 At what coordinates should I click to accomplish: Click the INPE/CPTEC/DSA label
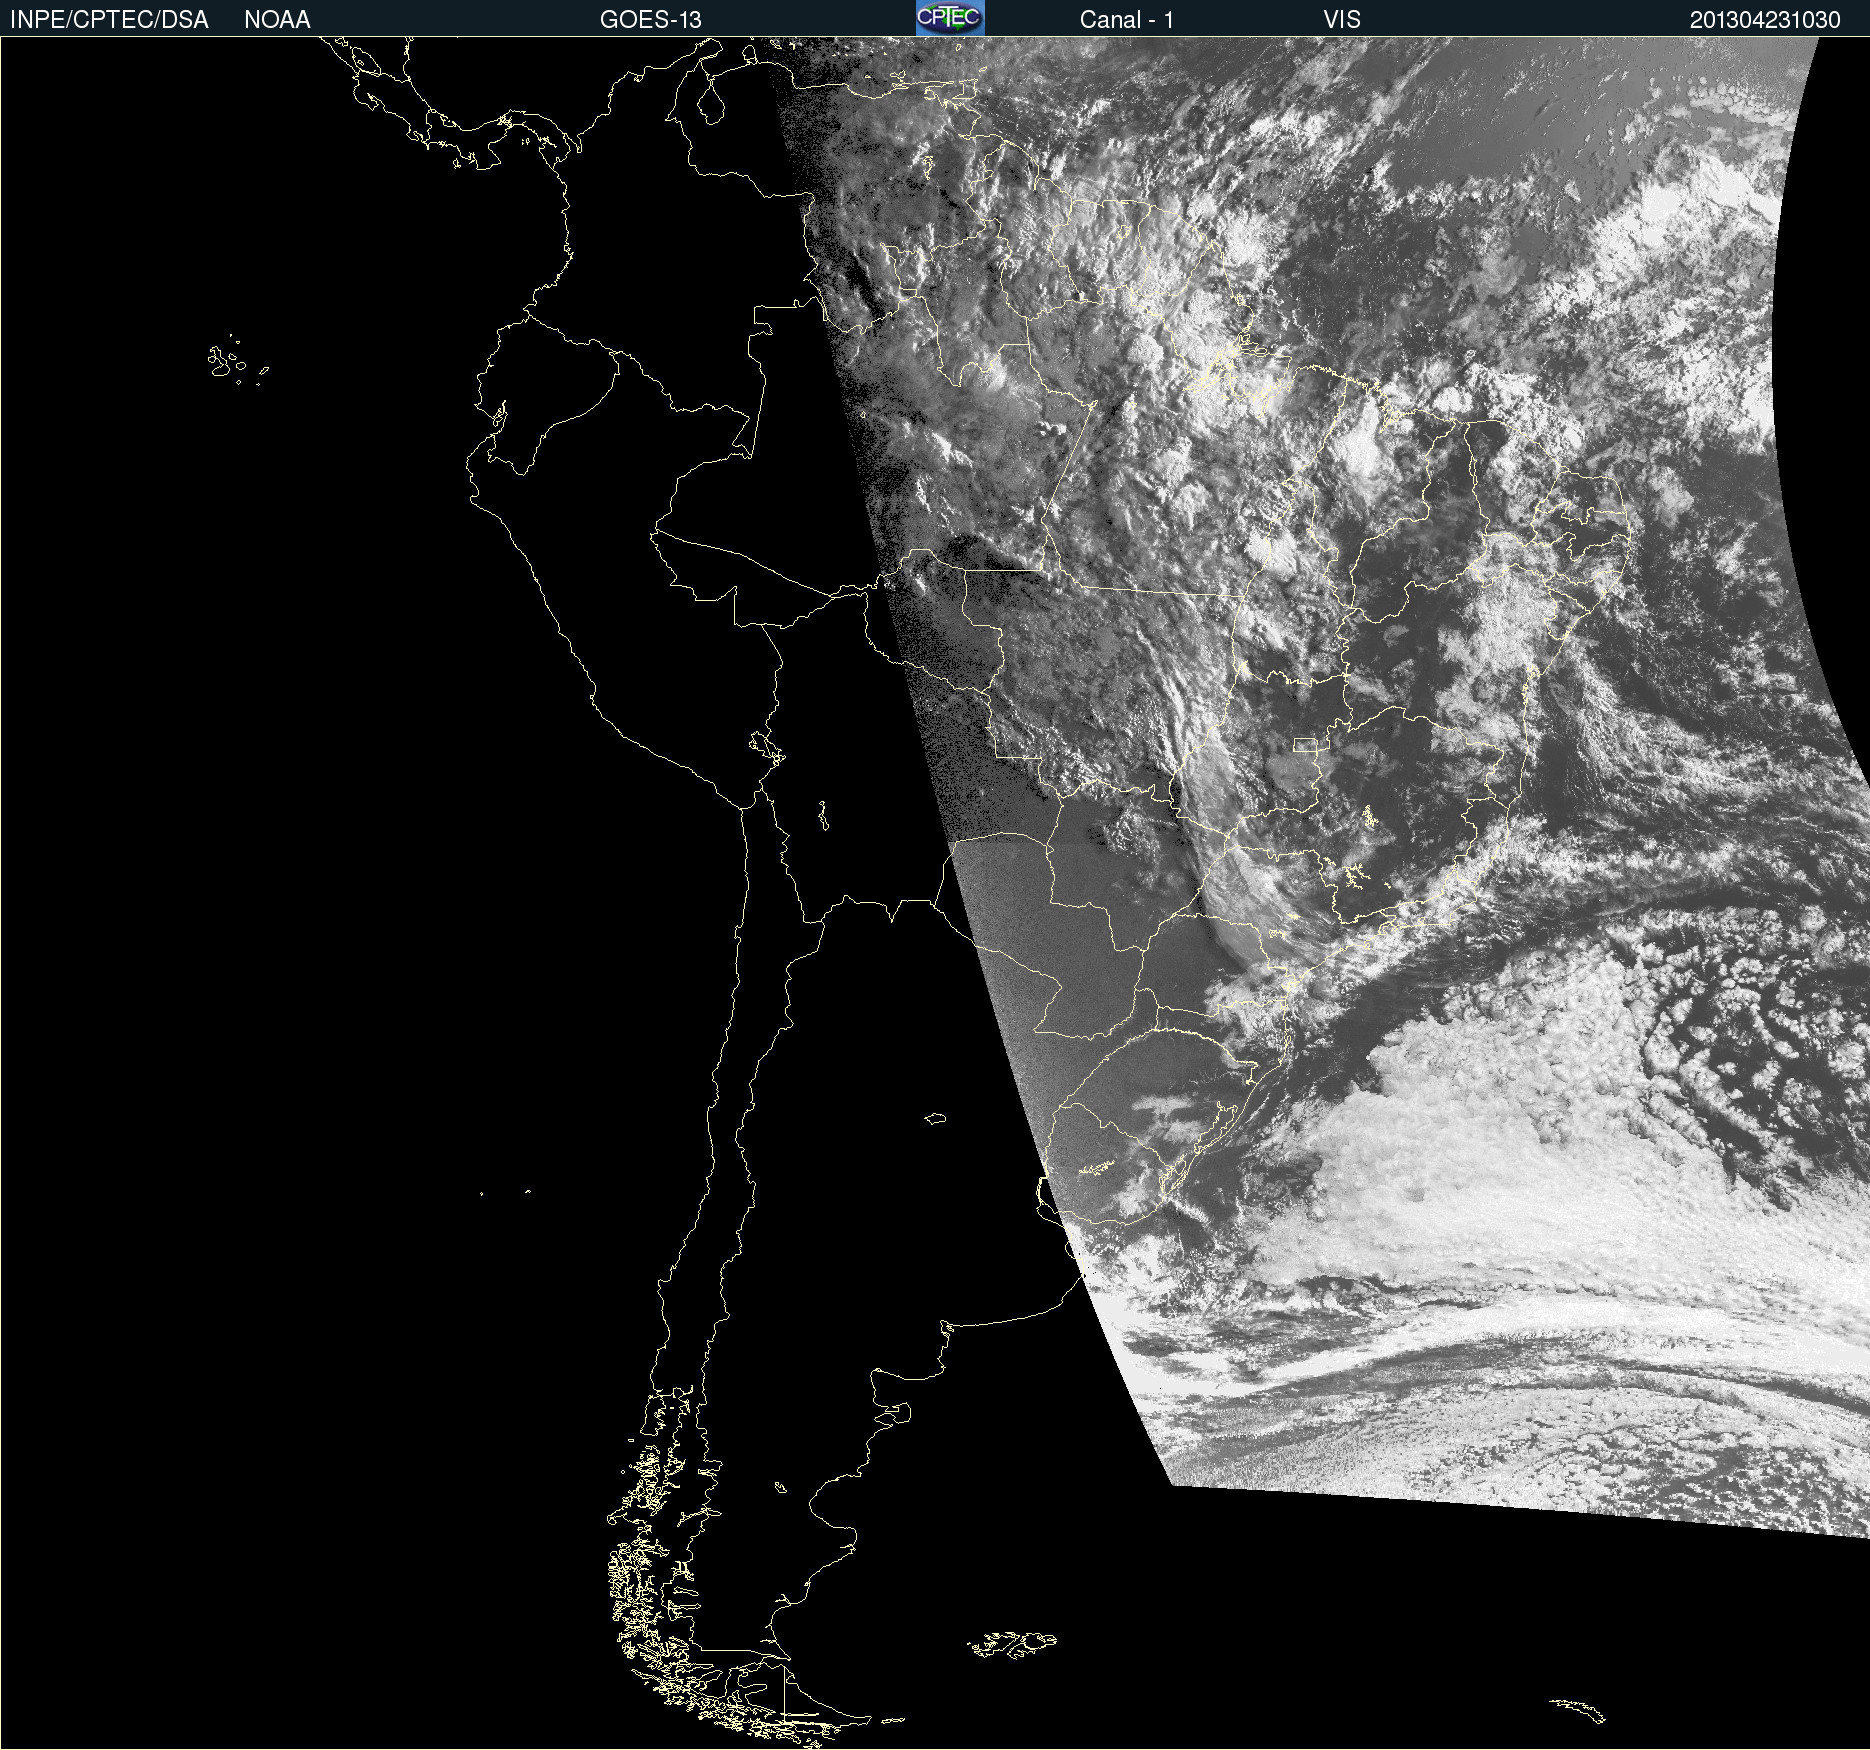[x=109, y=19]
